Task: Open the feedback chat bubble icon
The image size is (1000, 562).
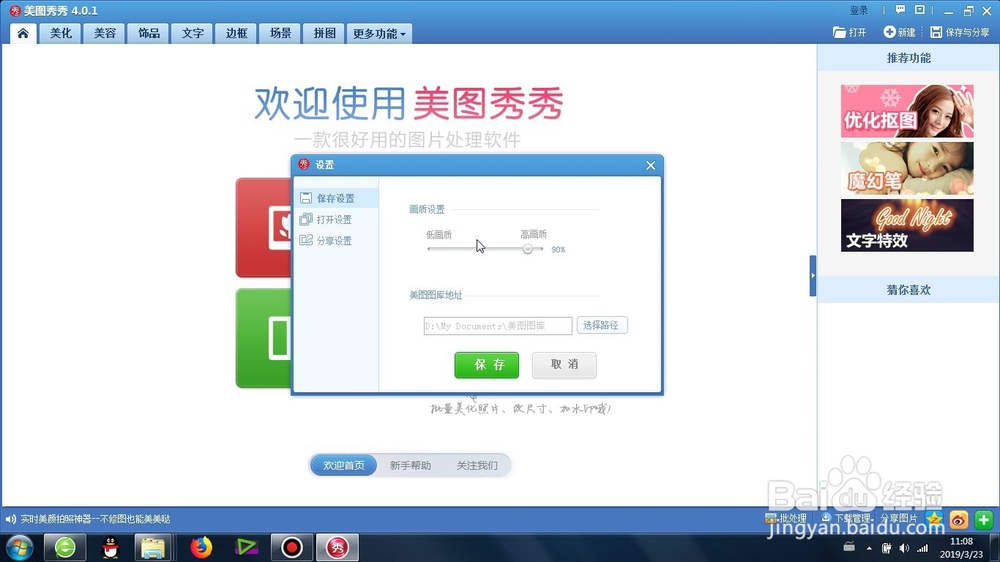Action: point(900,10)
